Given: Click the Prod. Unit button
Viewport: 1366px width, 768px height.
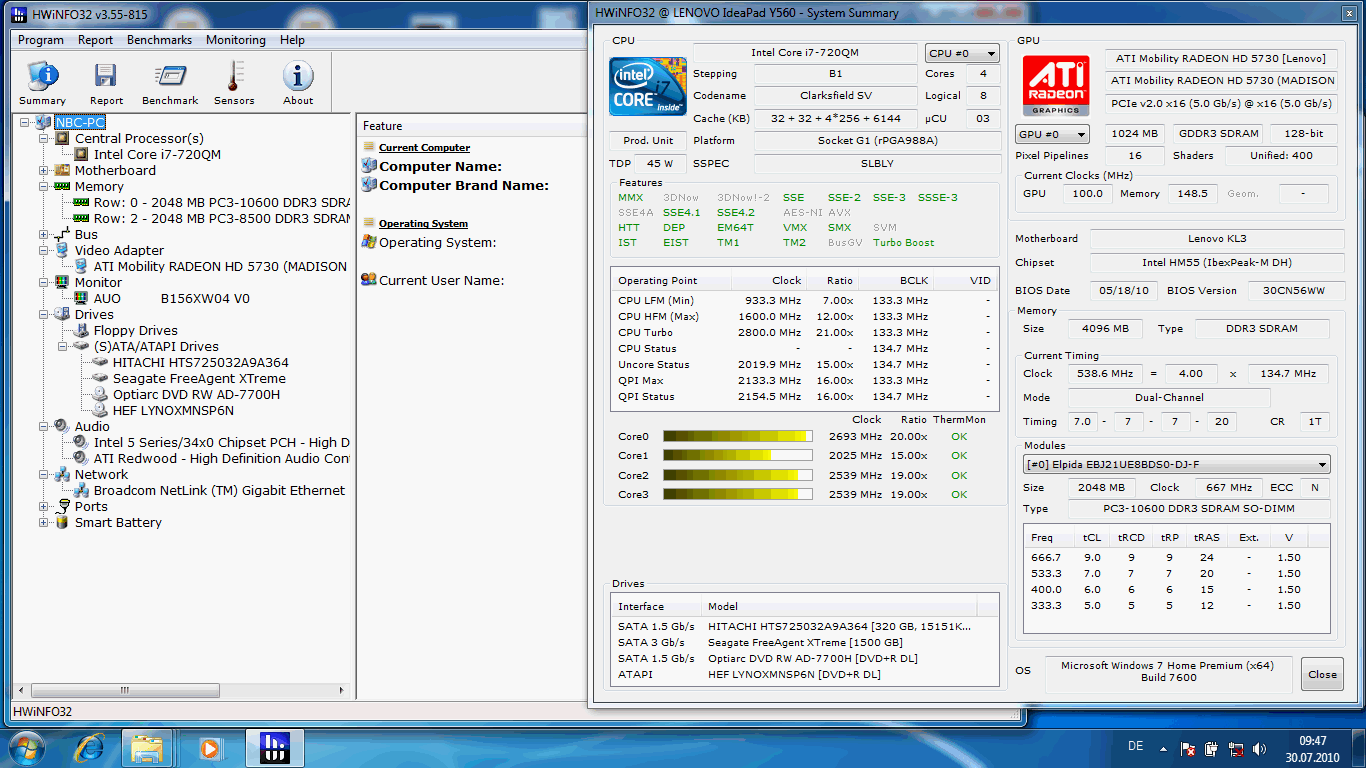Looking at the screenshot, I should coord(648,141).
